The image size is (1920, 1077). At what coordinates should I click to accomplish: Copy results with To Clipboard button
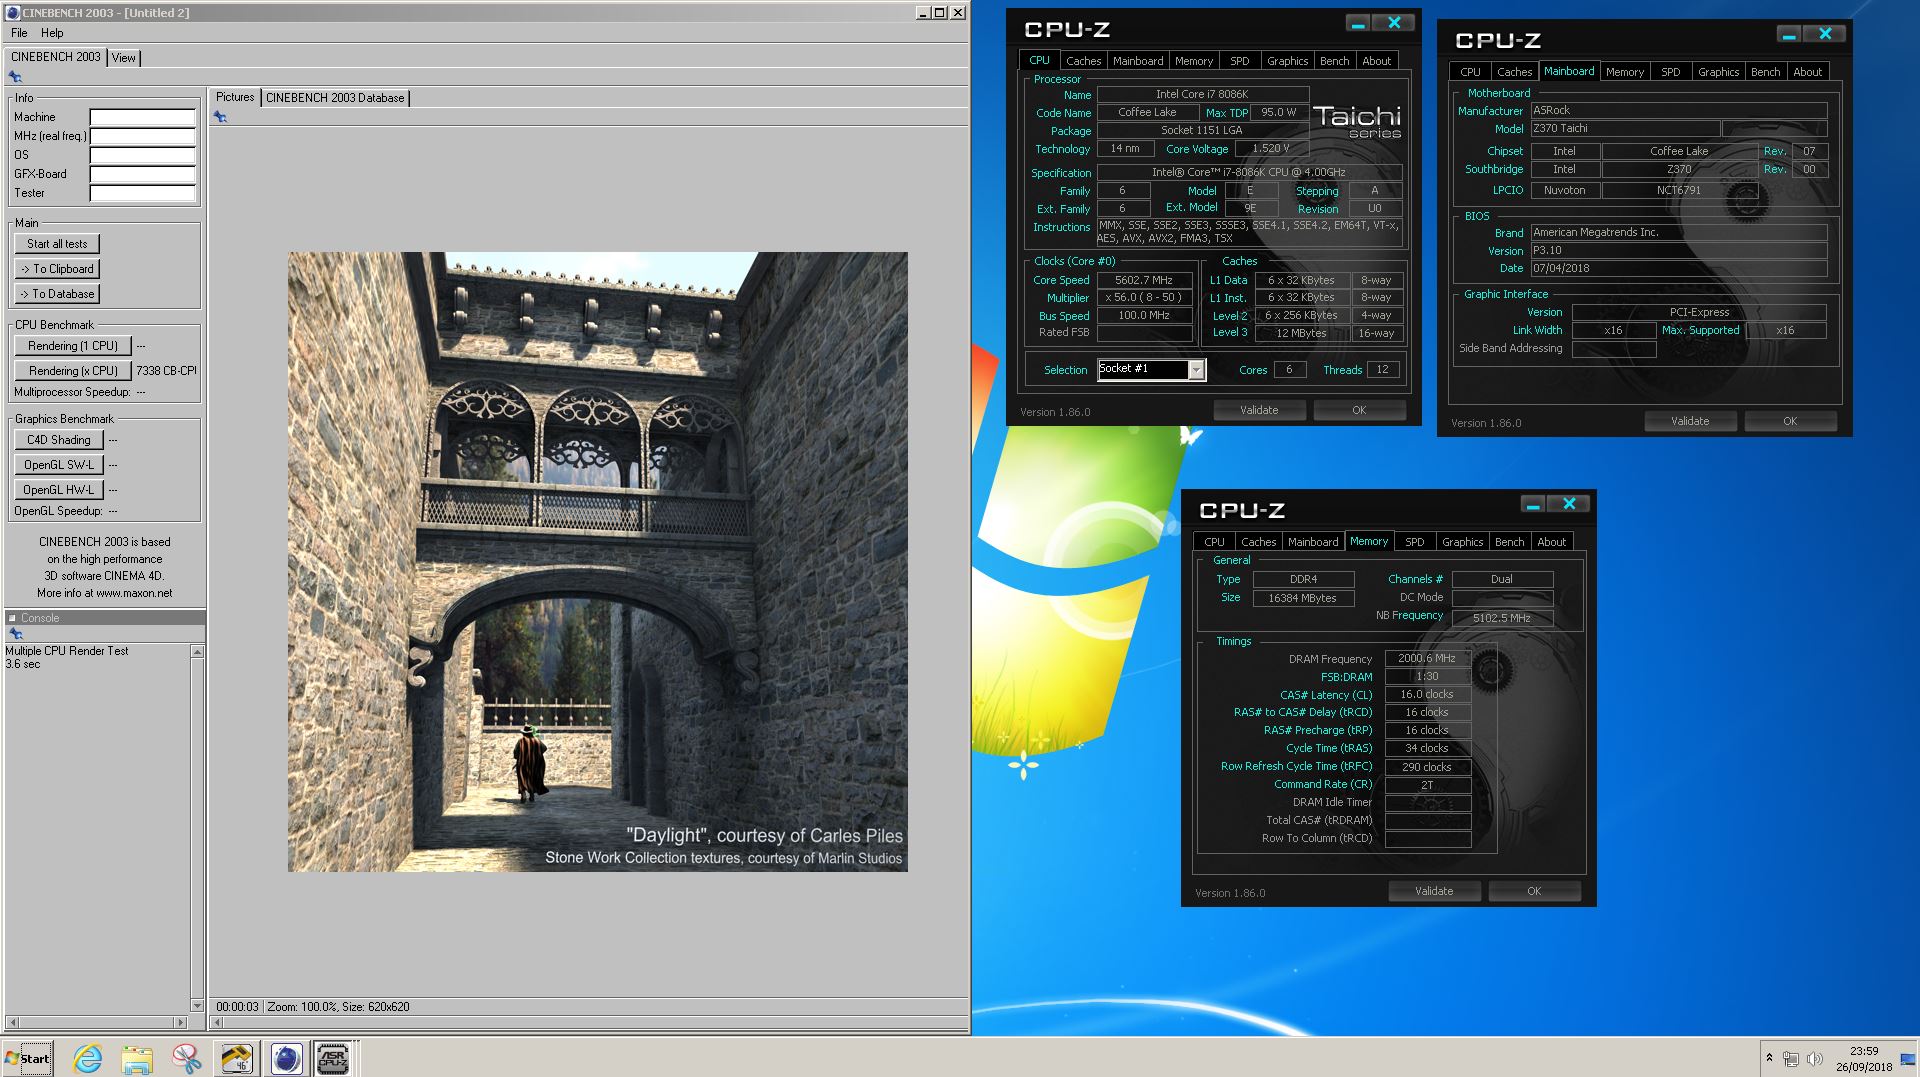pos(57,269)
